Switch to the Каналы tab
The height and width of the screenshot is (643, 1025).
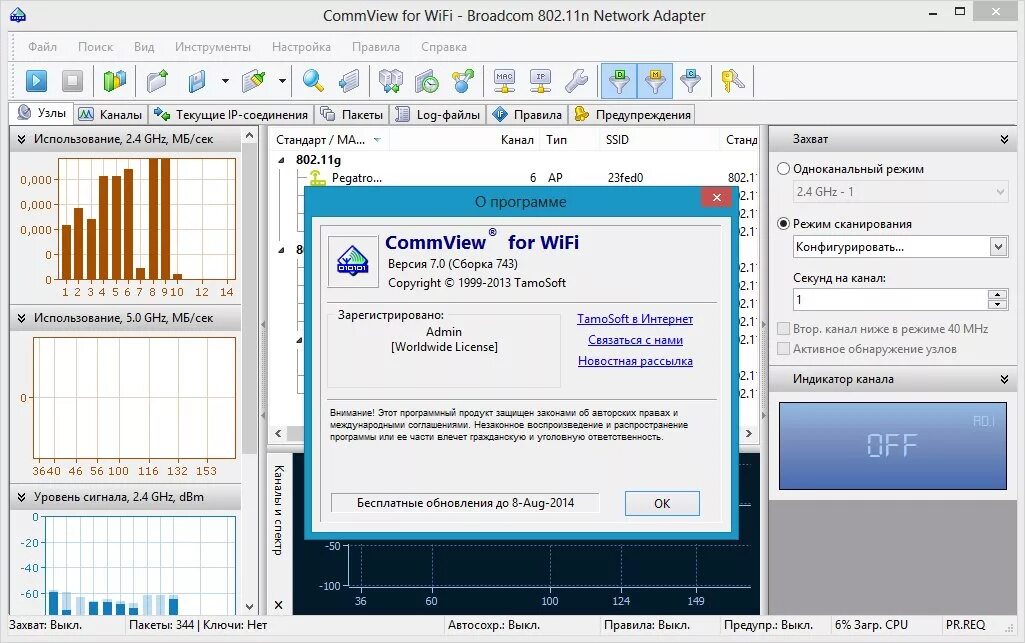110,114
